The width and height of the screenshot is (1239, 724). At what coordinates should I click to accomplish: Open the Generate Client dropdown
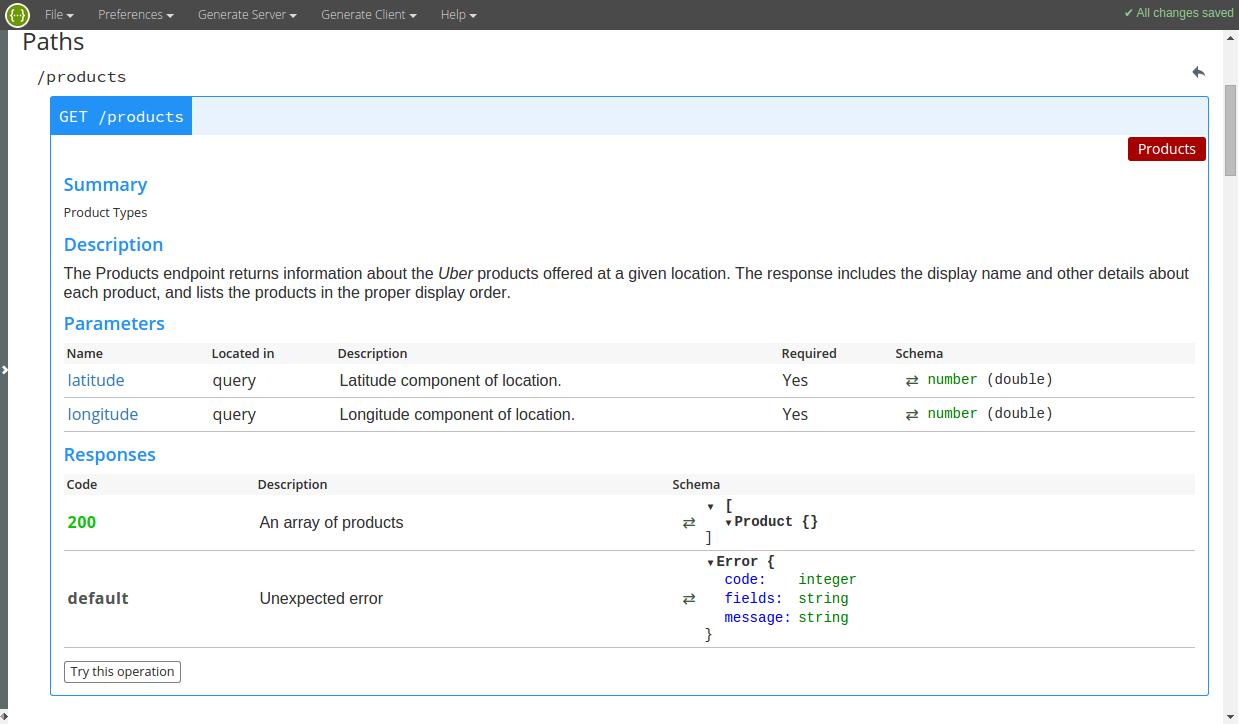click(368, 15)
